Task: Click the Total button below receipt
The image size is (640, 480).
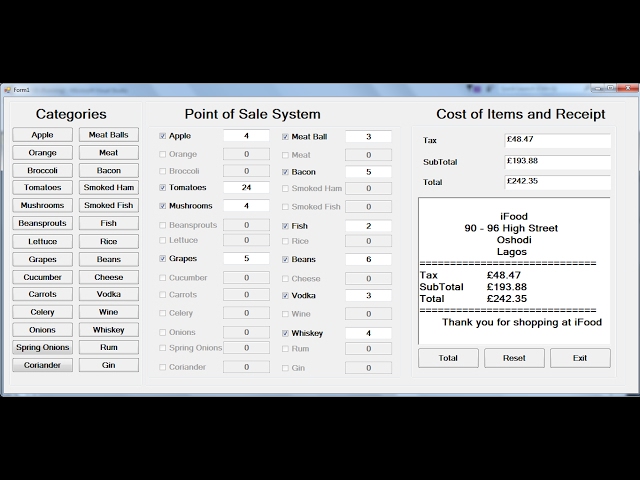Action: coord(448,358)
